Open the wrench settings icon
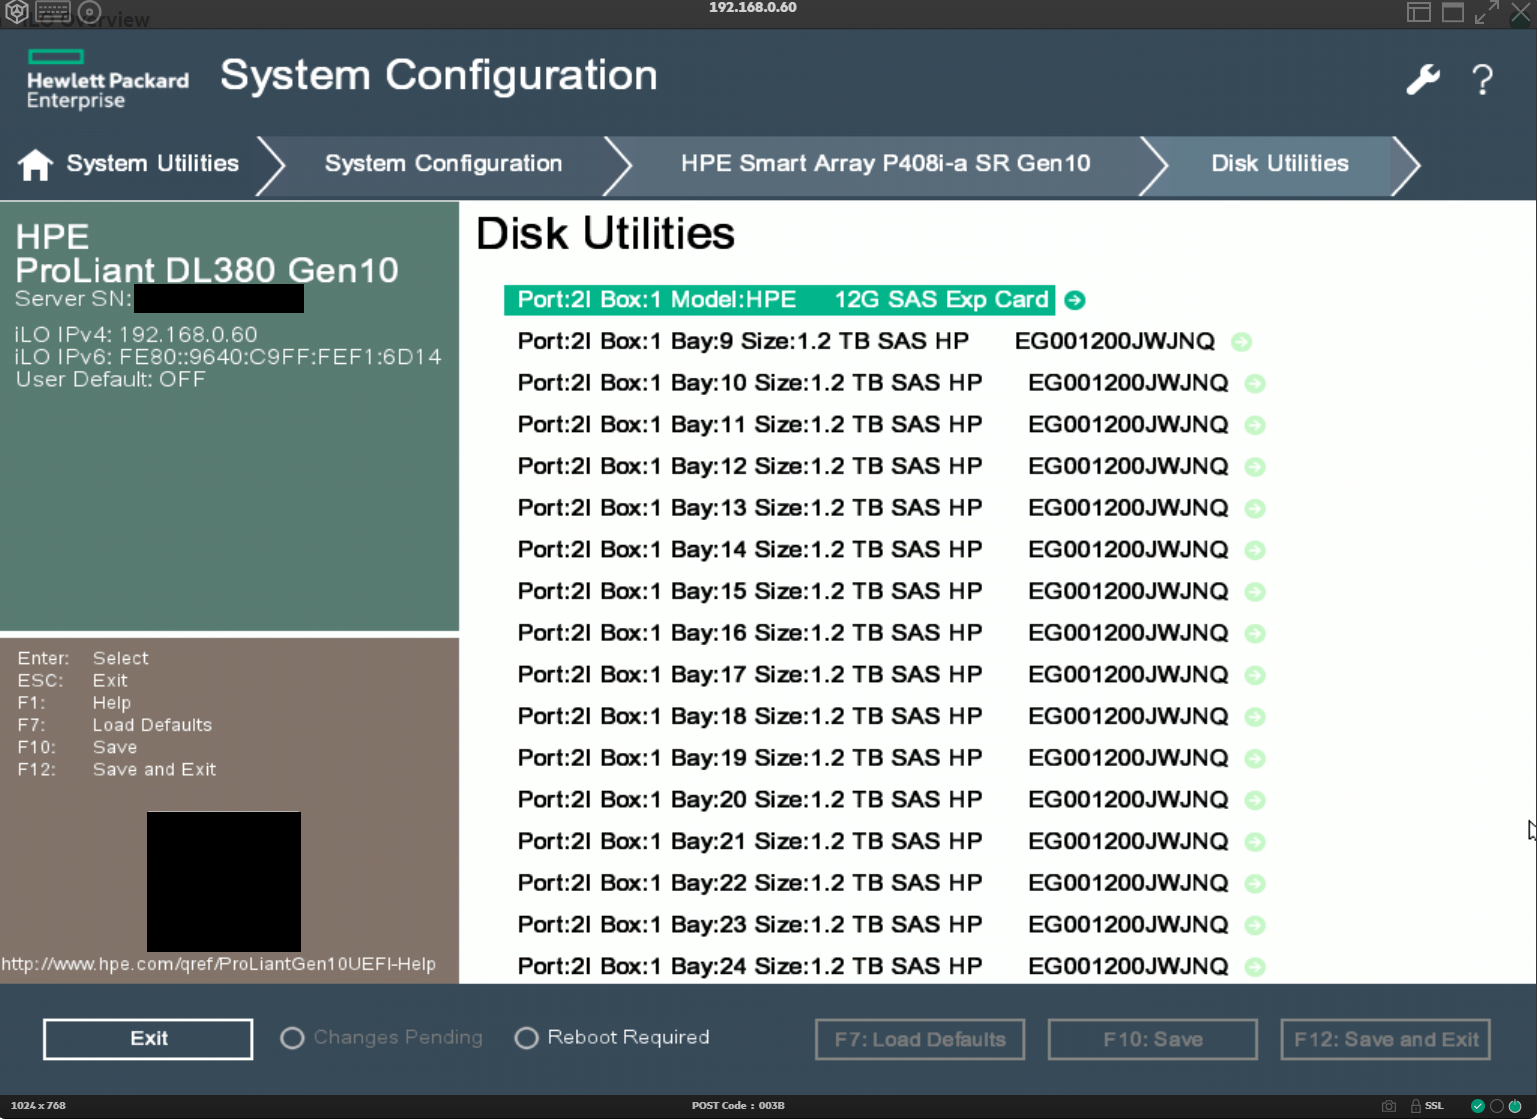 coord(1422,79)
